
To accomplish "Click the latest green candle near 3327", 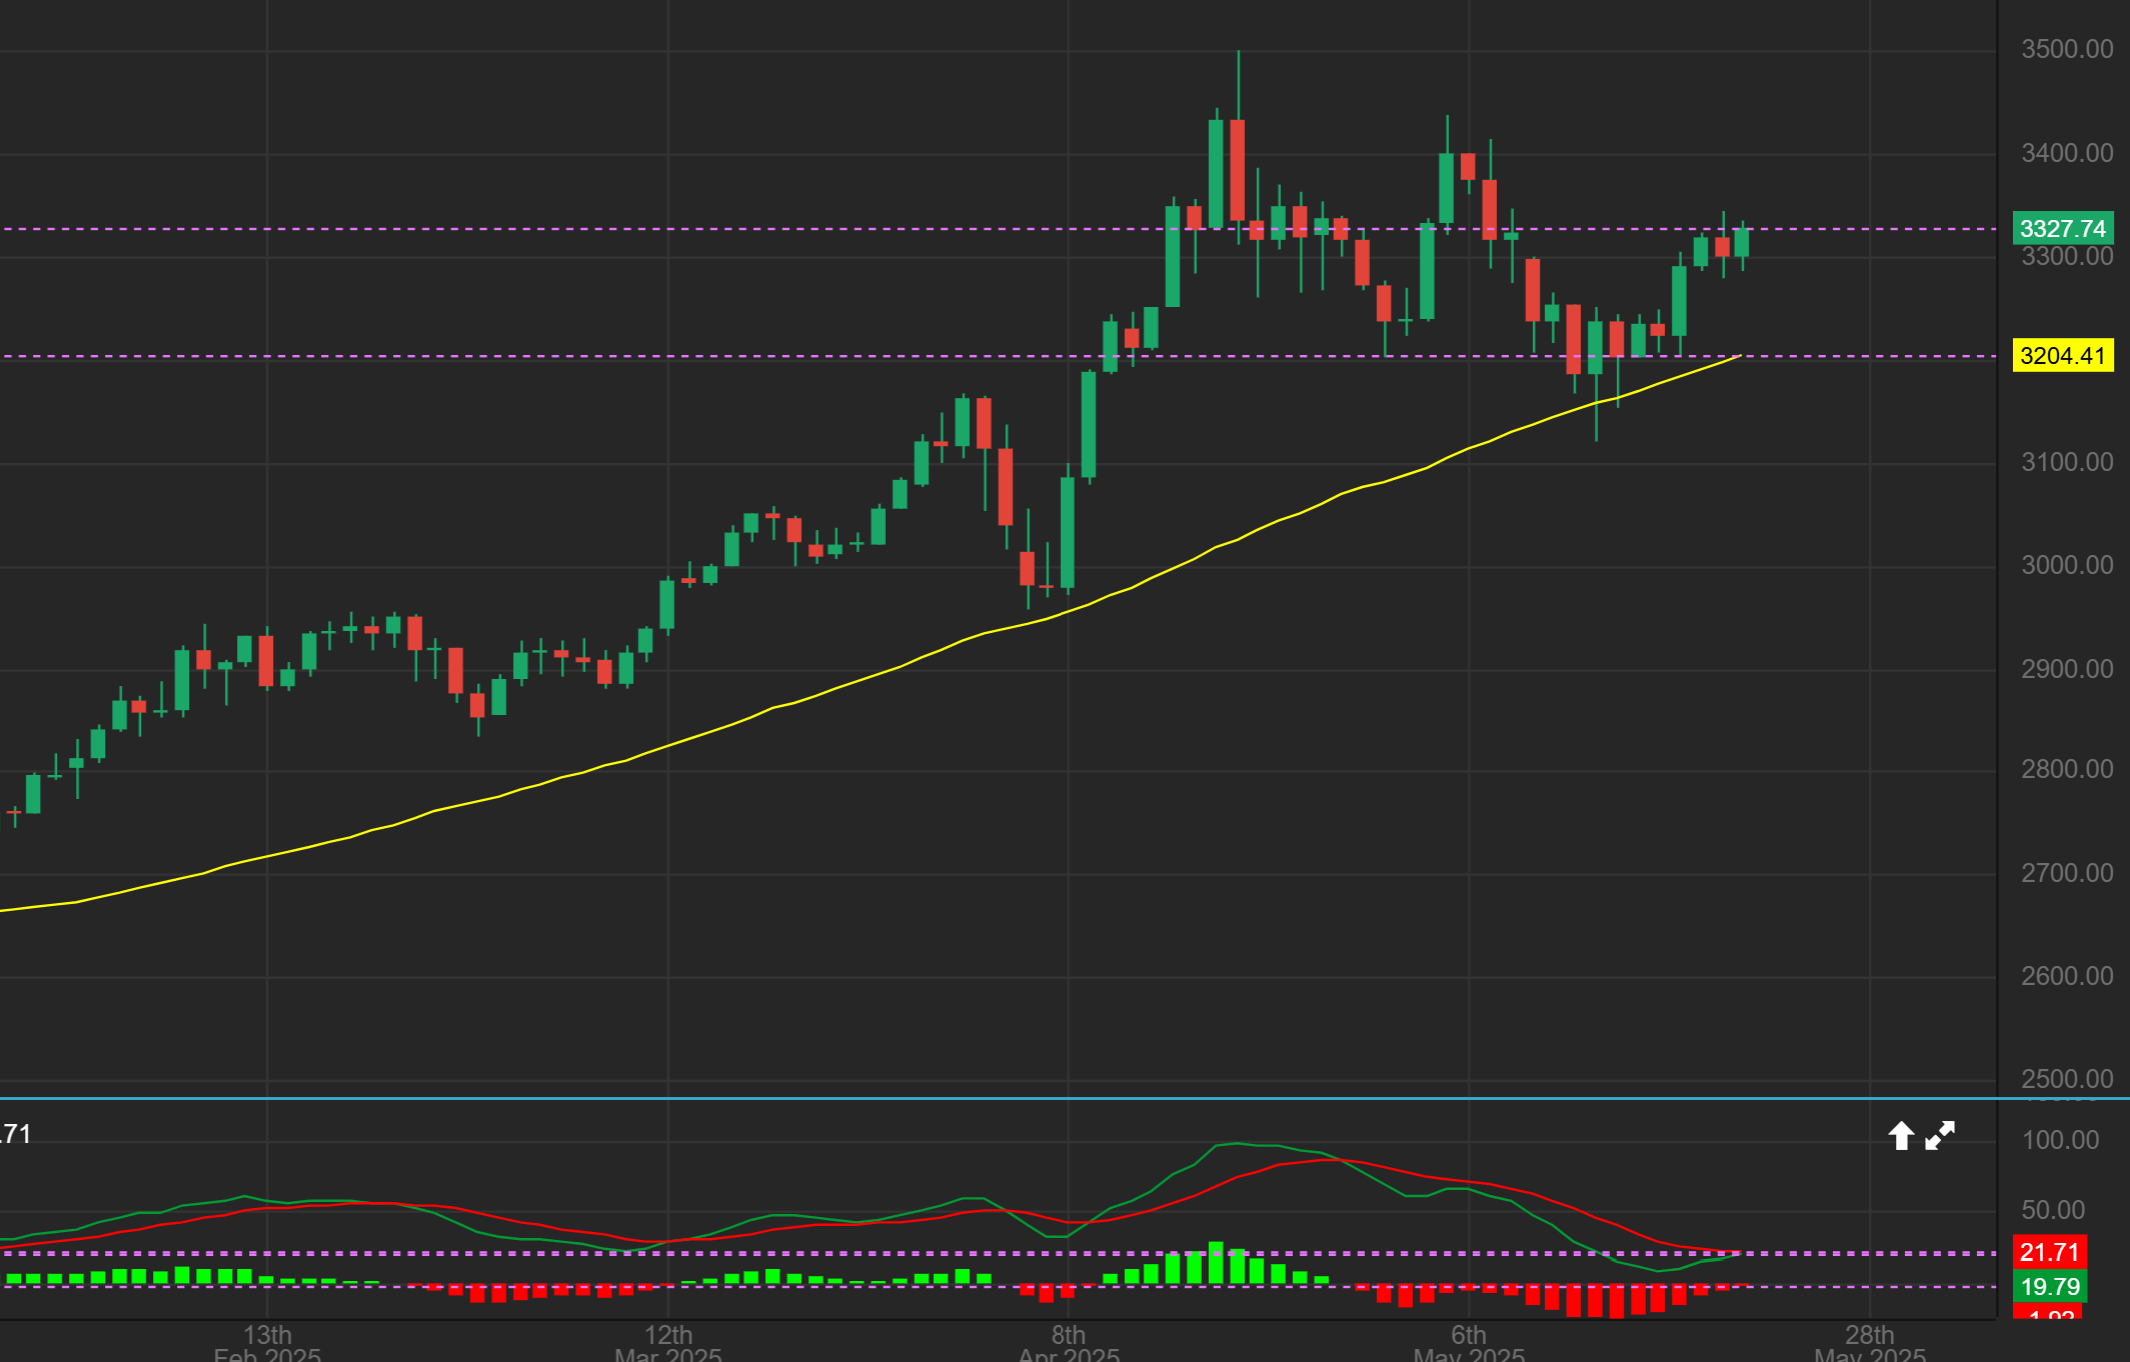I will 1742,243.
